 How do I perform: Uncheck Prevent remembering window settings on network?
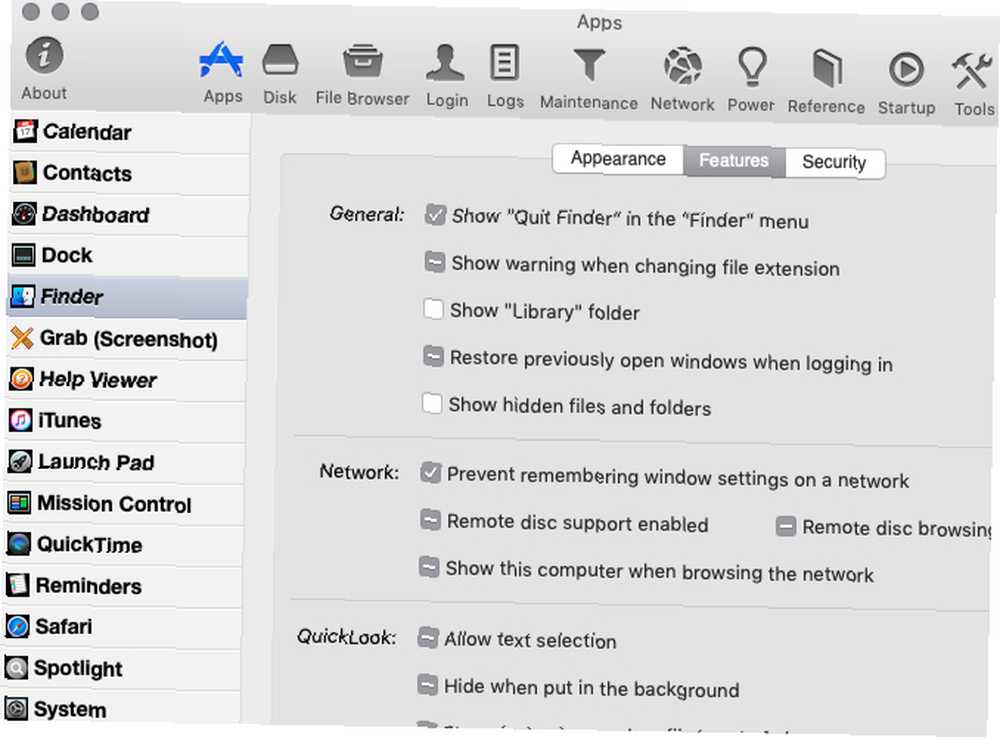point(430,473)
